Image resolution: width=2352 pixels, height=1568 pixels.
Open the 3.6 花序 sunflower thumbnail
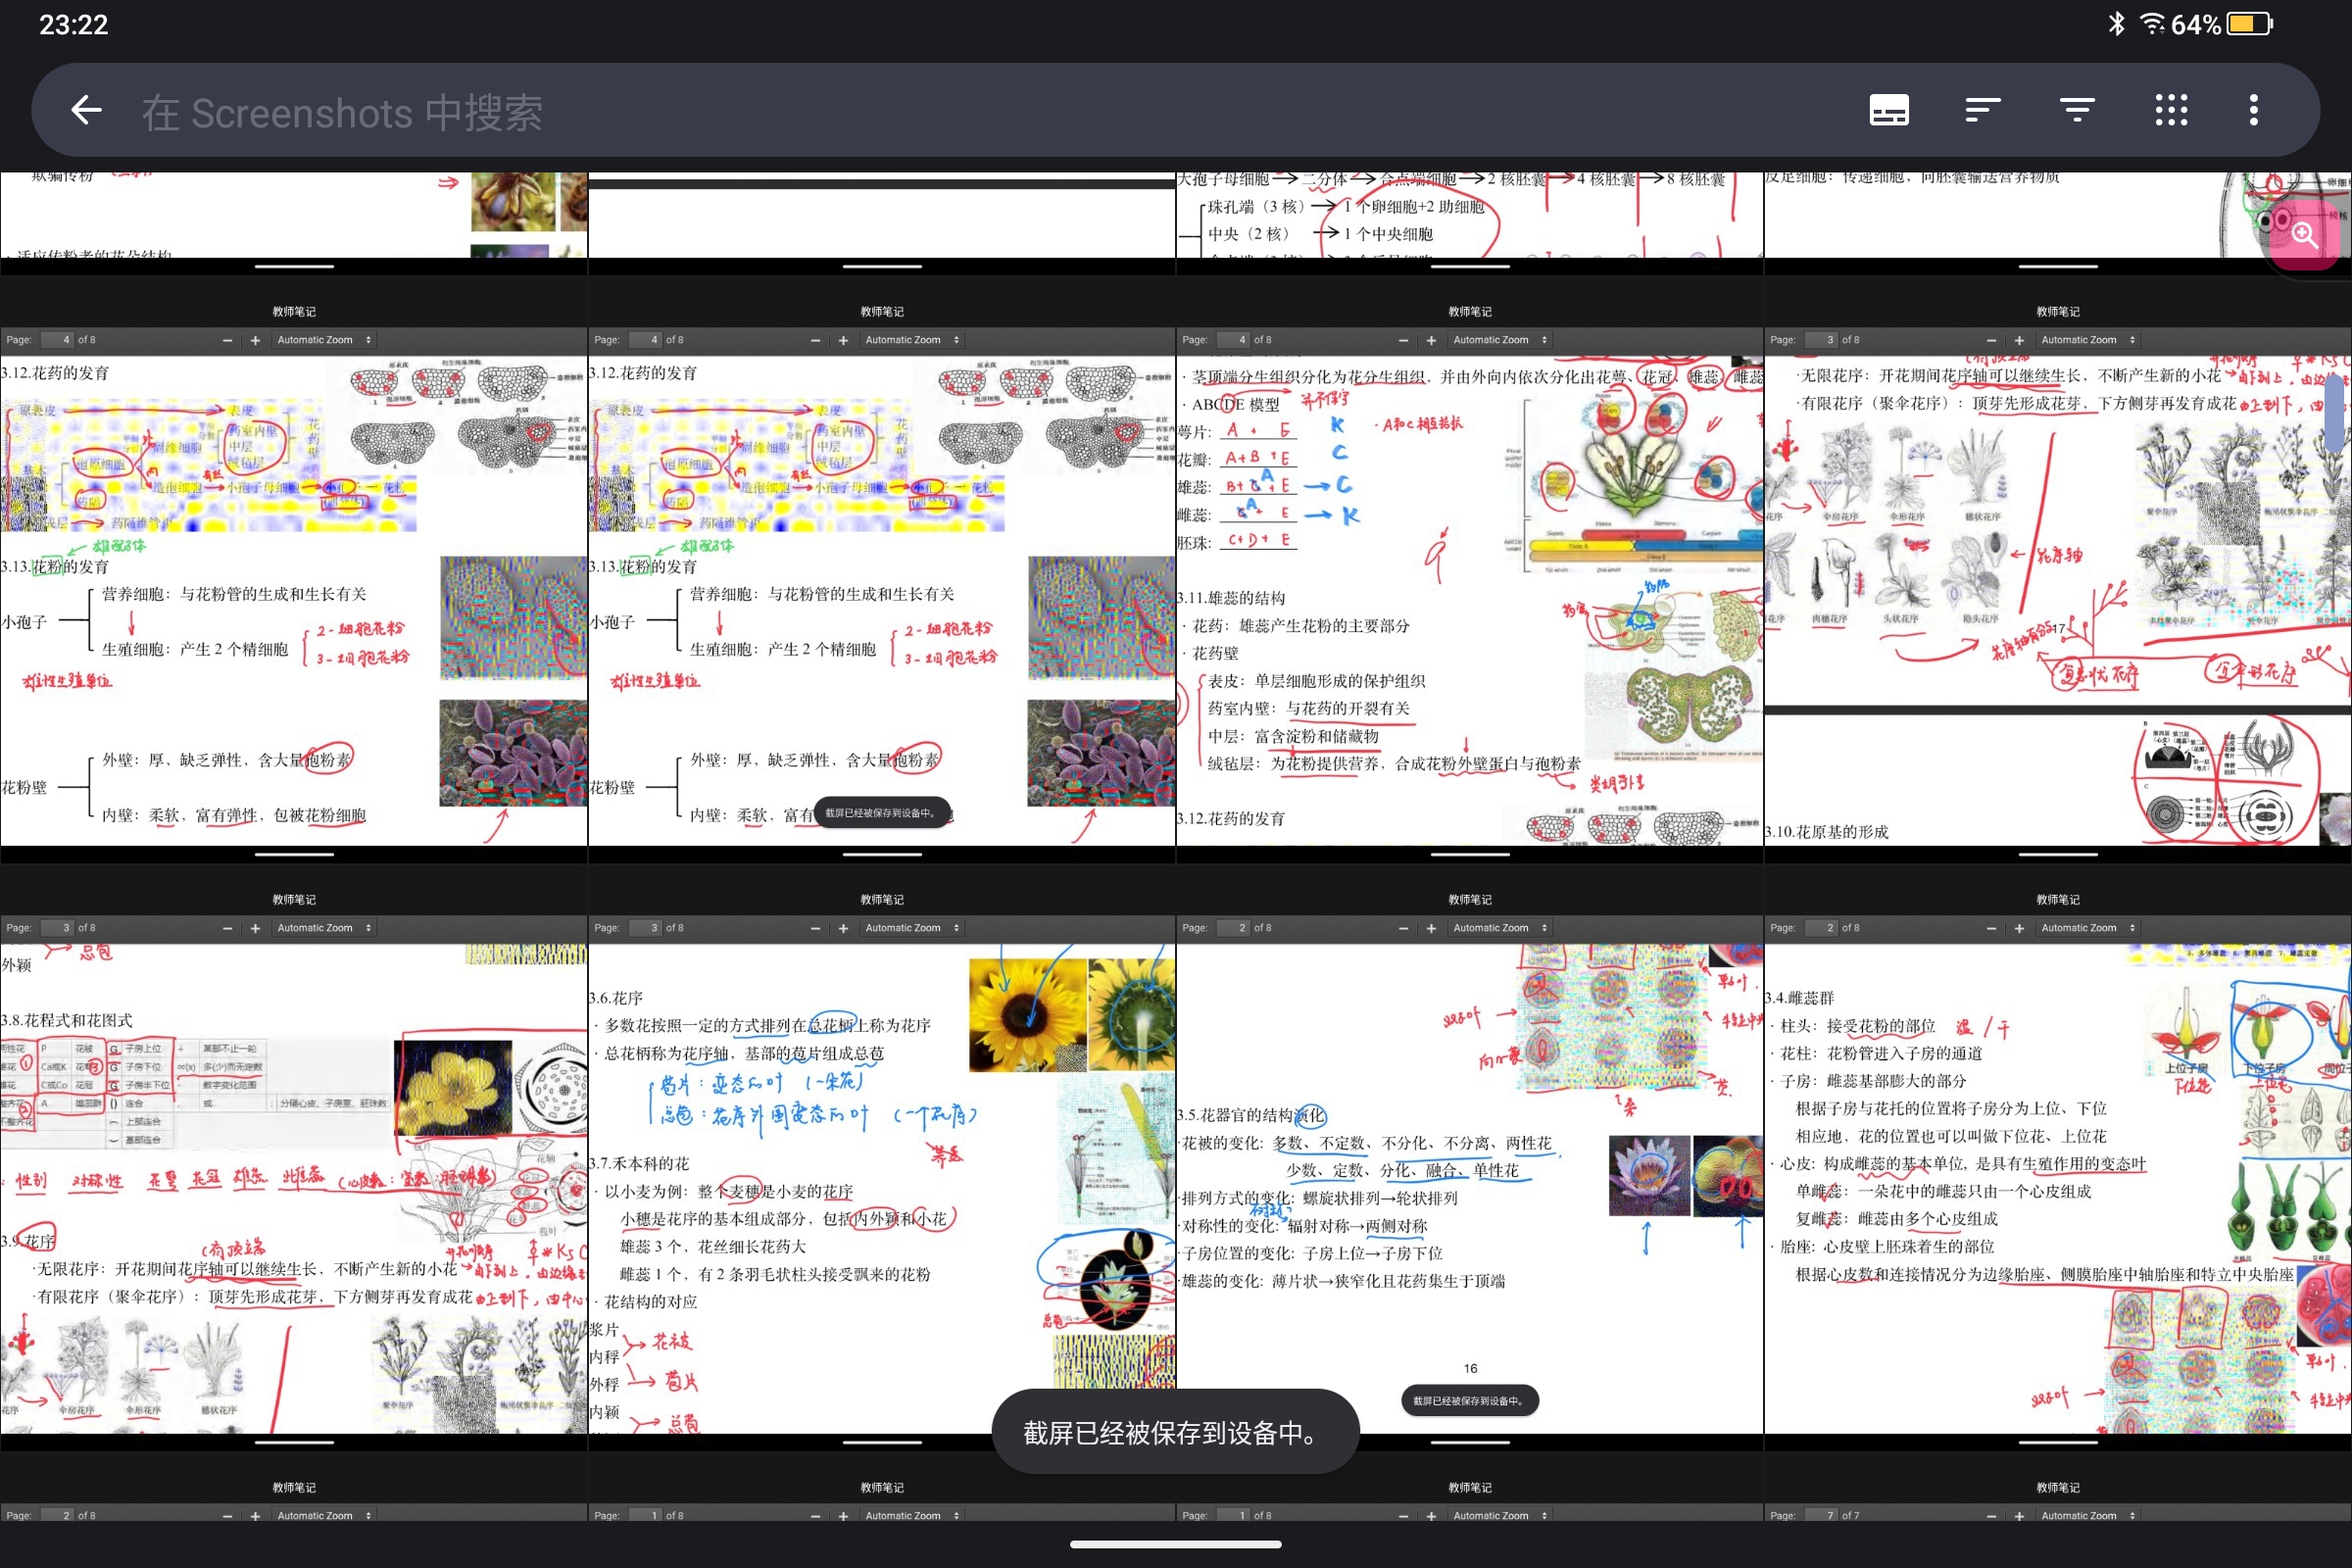[881, 1158]
